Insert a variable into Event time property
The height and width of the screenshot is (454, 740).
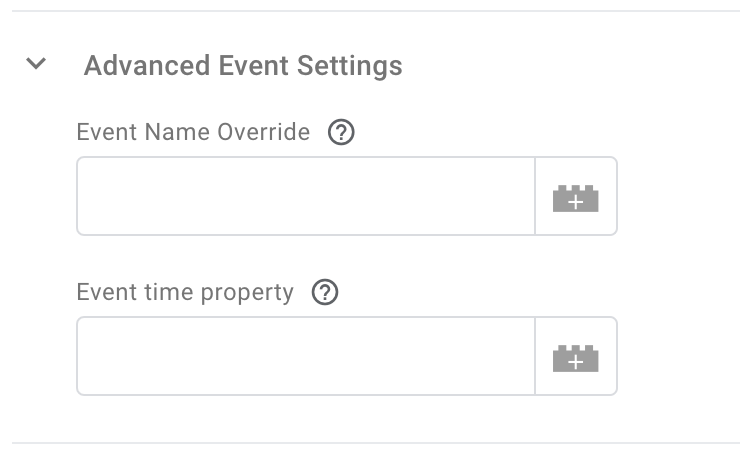[576, 357]
